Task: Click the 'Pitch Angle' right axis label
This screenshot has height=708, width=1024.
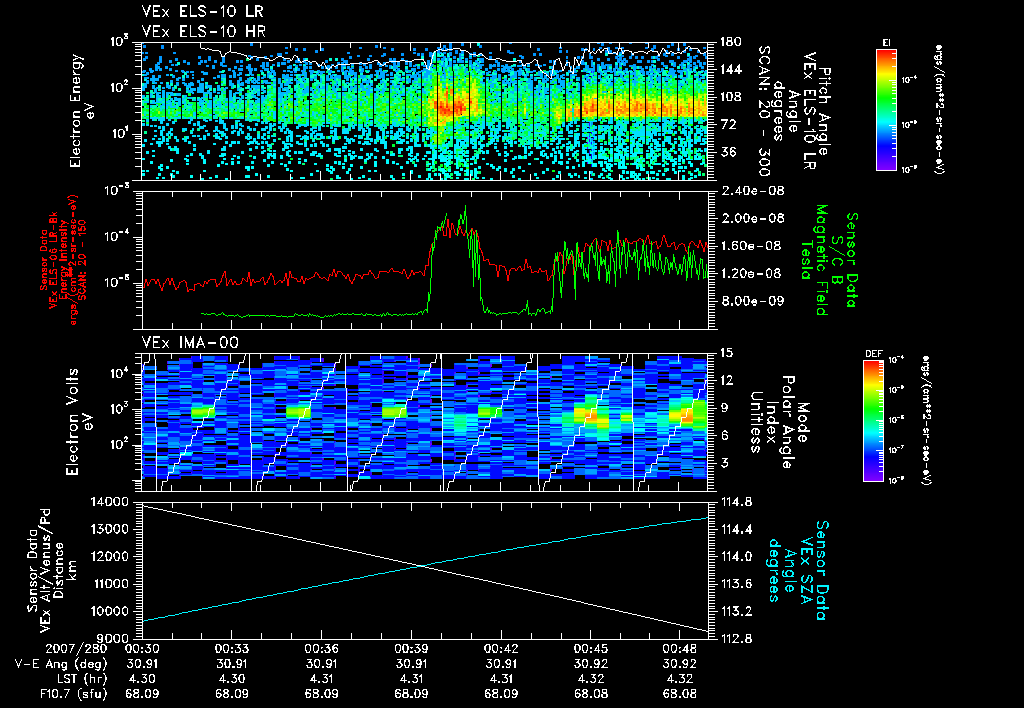Action: point(825,111)
